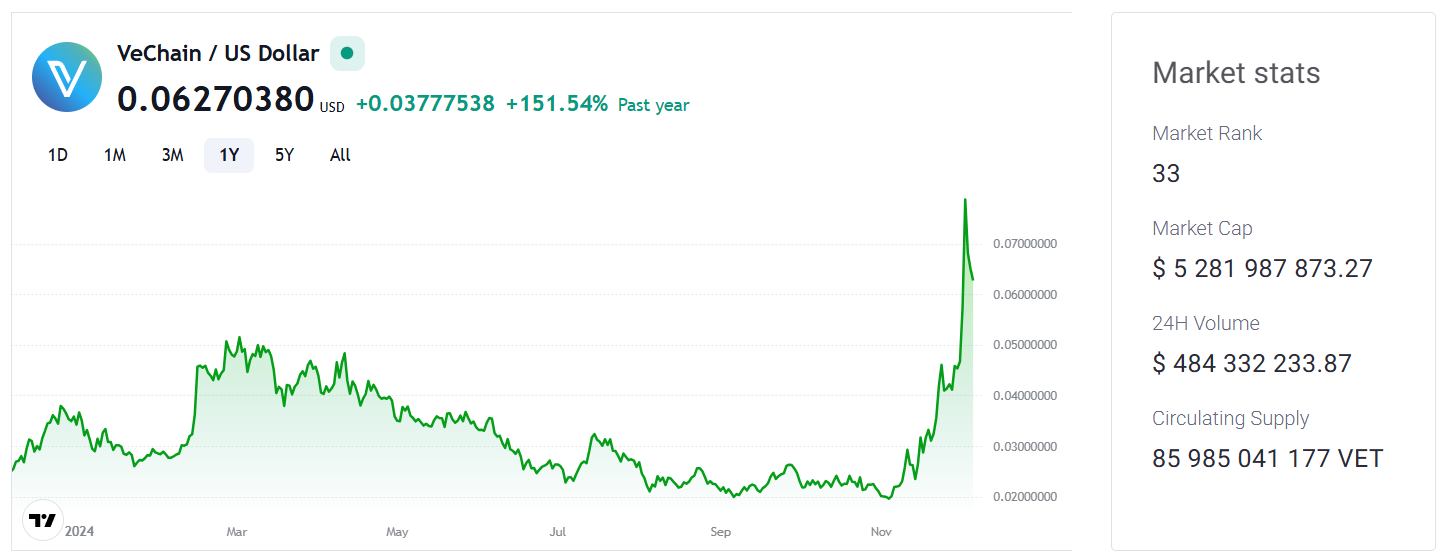The image size is (1451, 555).
Task: Show the All time price history
Action: click(340, 155)
